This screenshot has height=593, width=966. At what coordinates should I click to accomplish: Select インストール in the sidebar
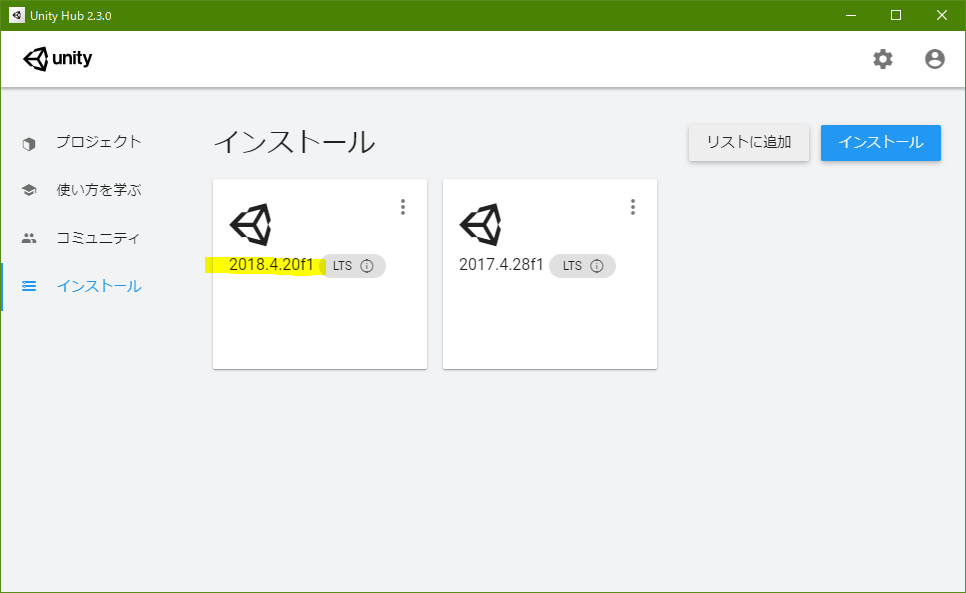[x=99, y=286]
